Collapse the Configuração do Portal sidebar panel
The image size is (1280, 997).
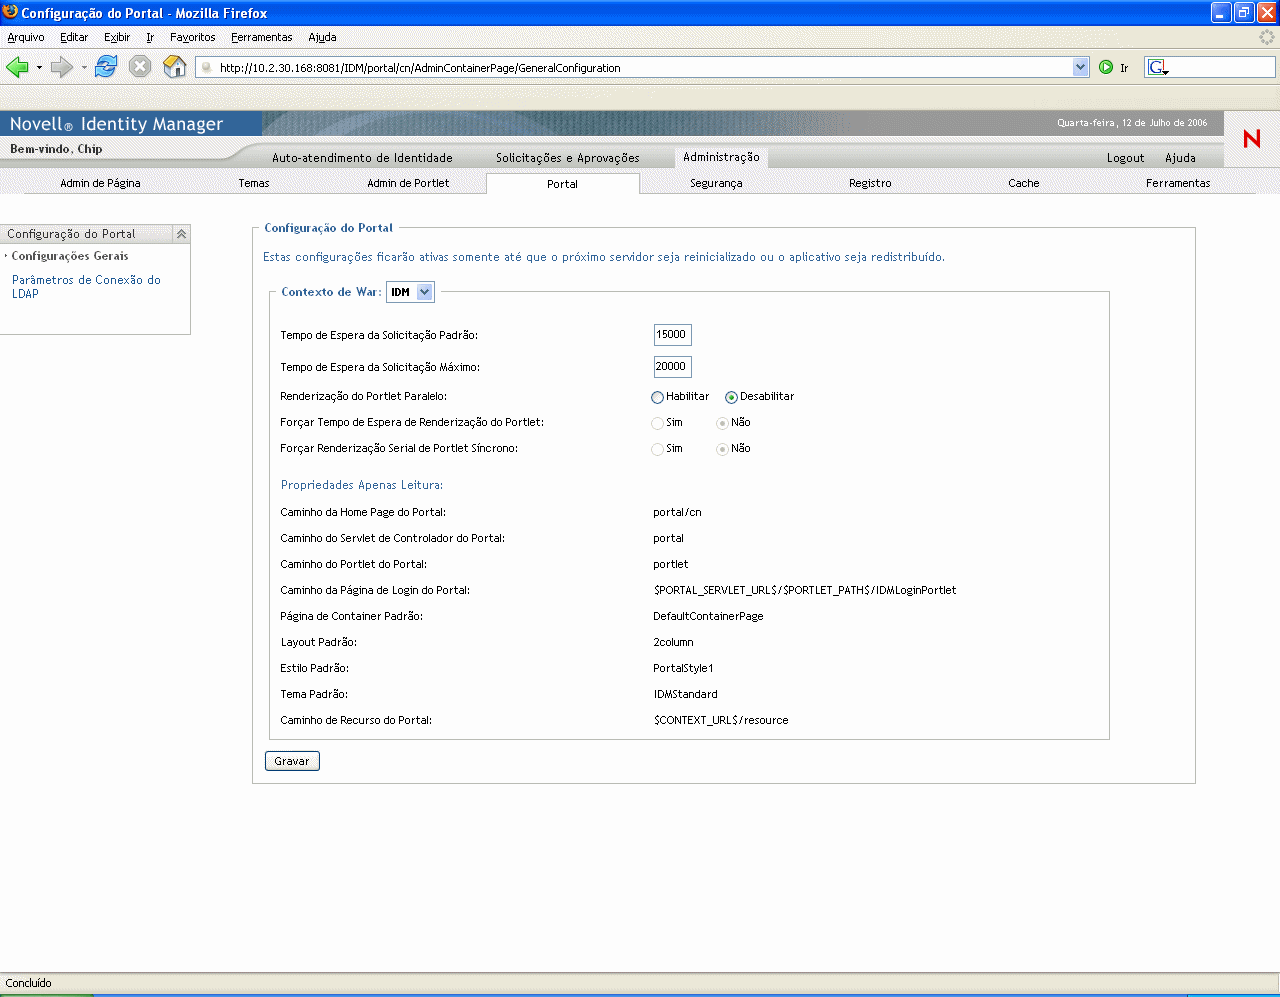[x=181, y=234]
